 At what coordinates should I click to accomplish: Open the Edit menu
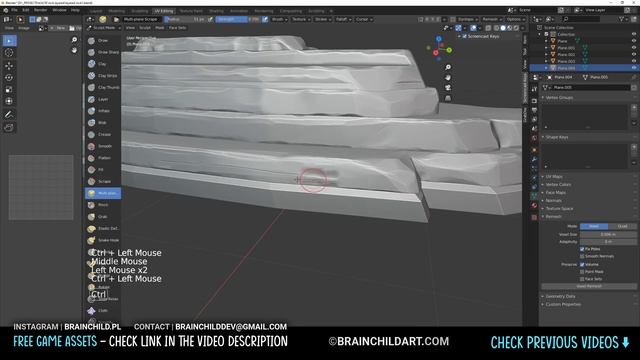(x=26, y=10)
